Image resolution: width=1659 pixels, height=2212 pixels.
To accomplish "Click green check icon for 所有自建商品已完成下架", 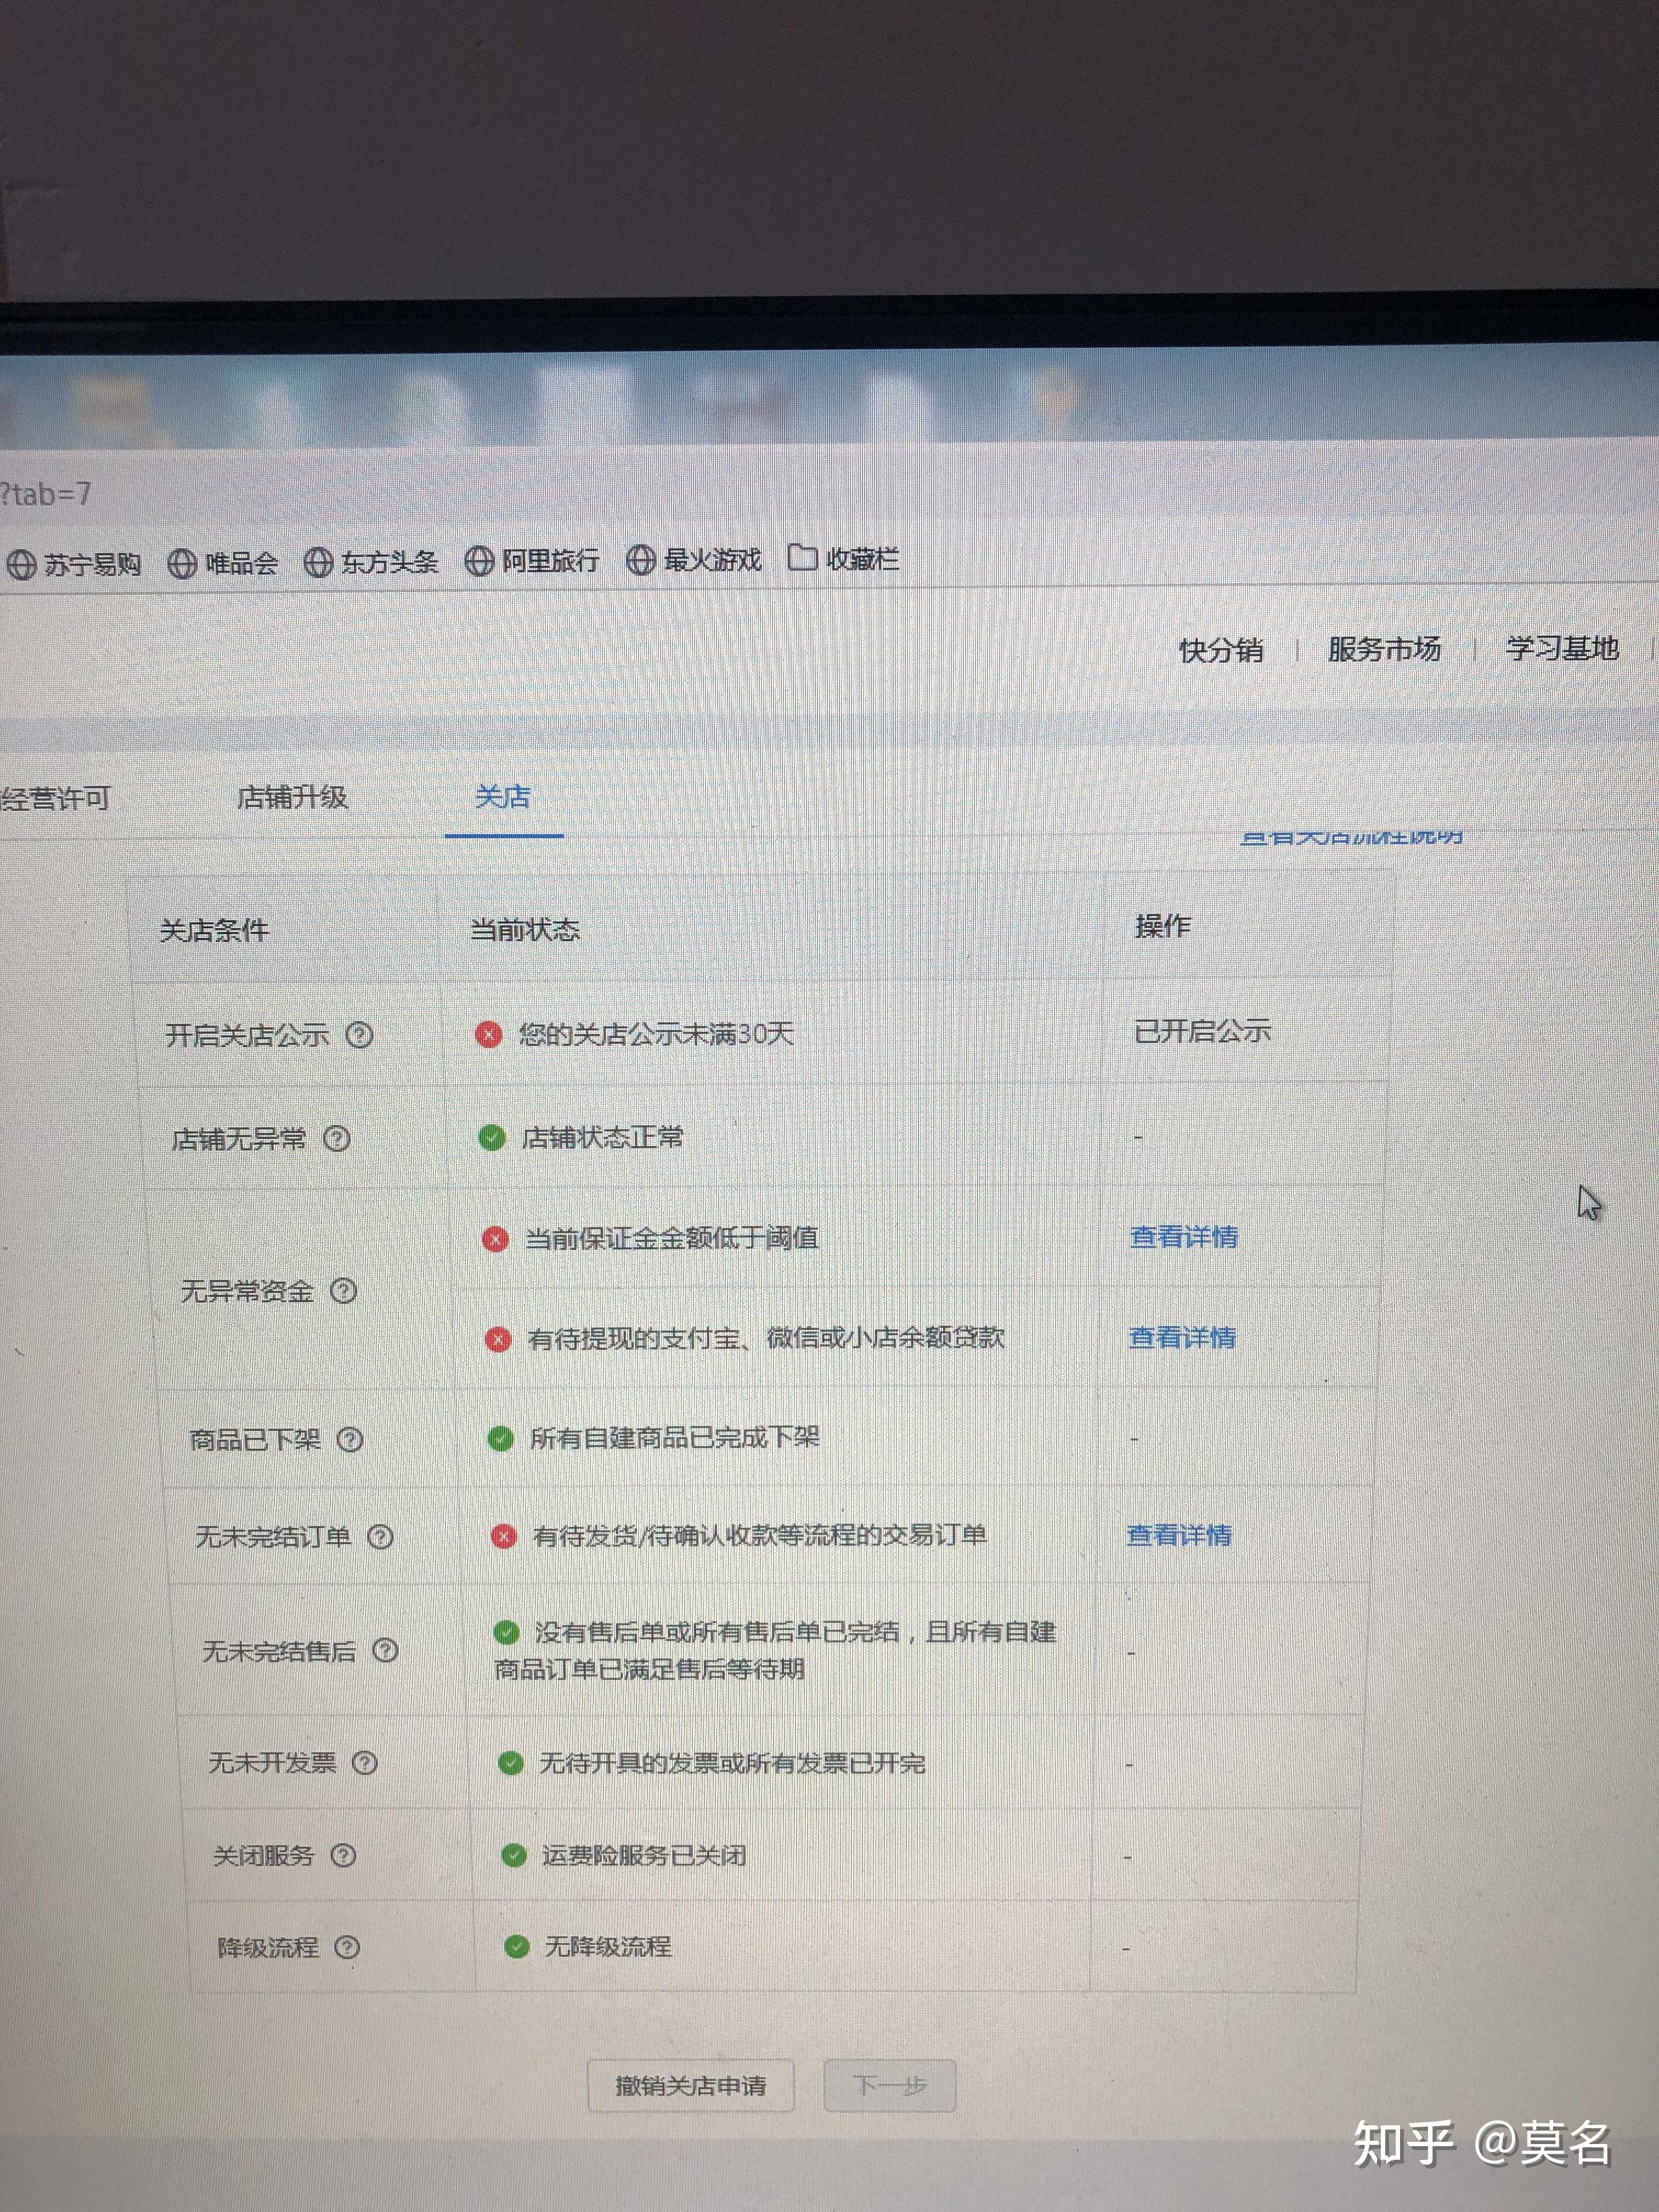I will tap(500, 1439).
